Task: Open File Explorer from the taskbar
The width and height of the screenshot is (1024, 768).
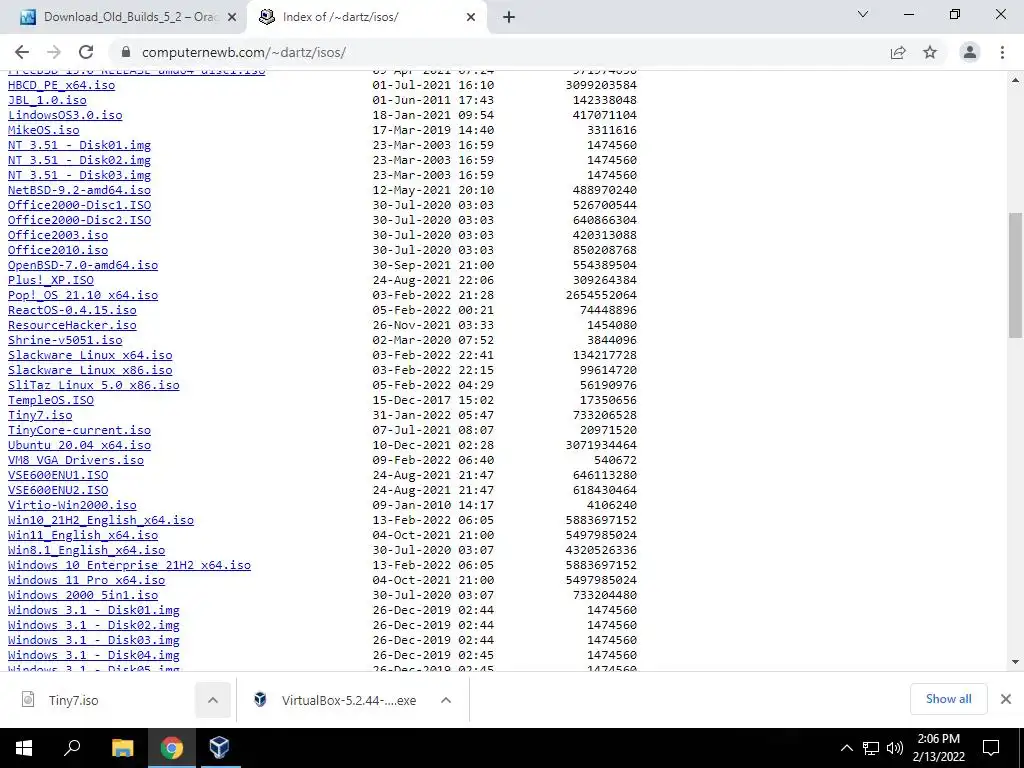Action: click(x=122, y=748)
